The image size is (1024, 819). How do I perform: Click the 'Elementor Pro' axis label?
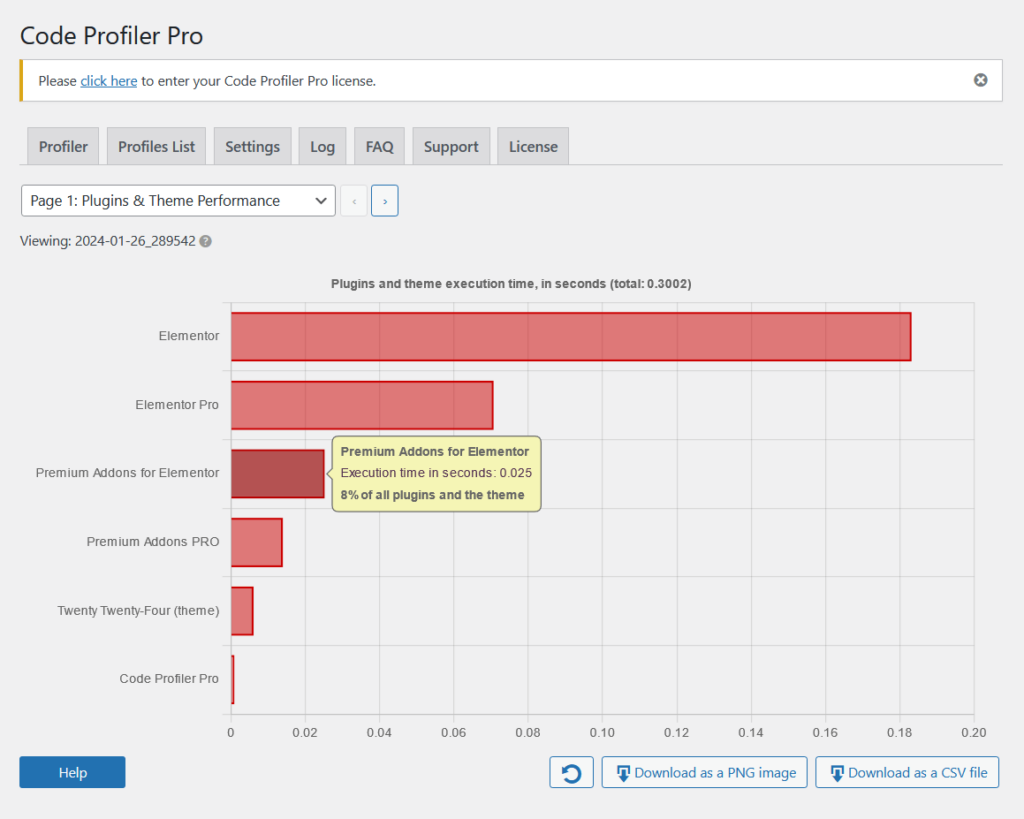click(x=177, y=405)
